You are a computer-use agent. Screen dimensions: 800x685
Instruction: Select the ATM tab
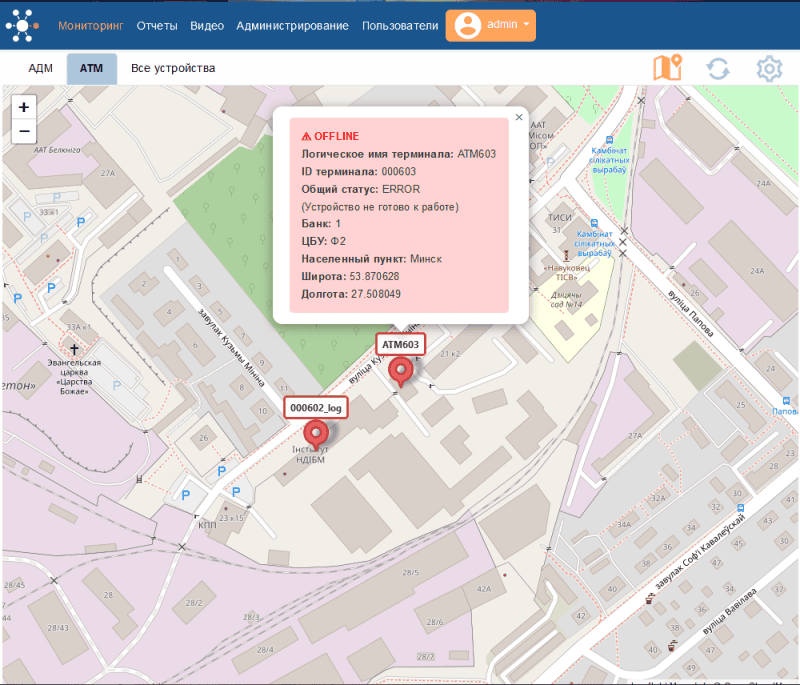(x=92, y=68)
